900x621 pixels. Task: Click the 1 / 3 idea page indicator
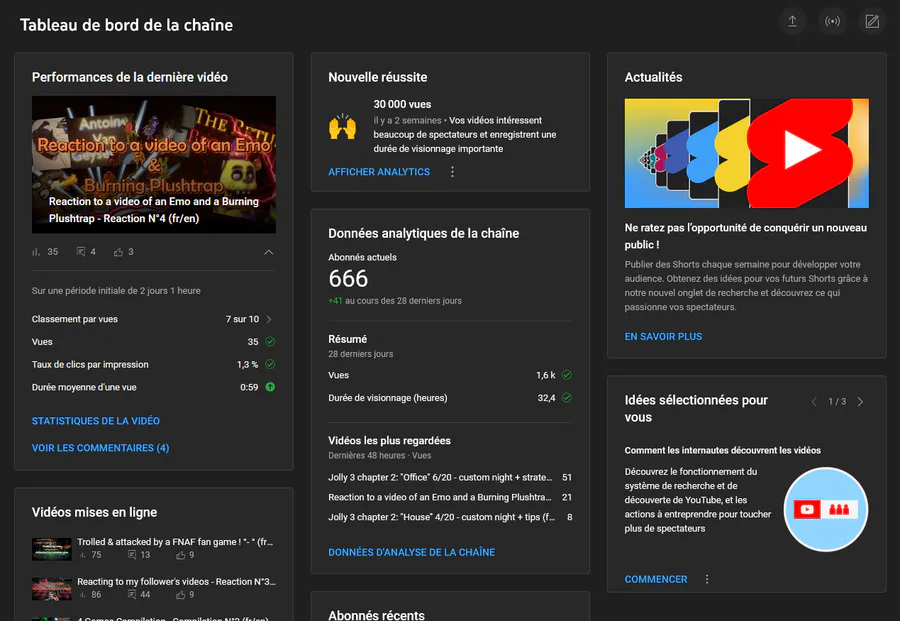coord(837,402)
